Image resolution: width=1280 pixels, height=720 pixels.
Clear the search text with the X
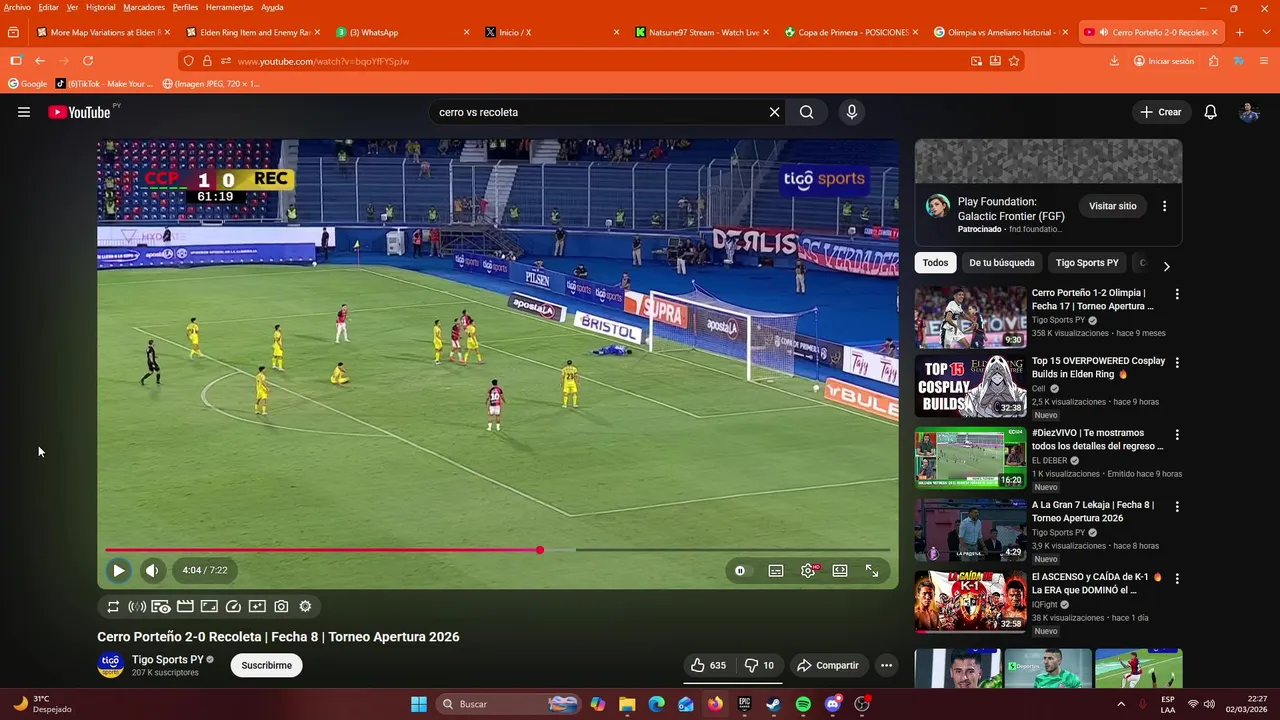pos(774,112)
